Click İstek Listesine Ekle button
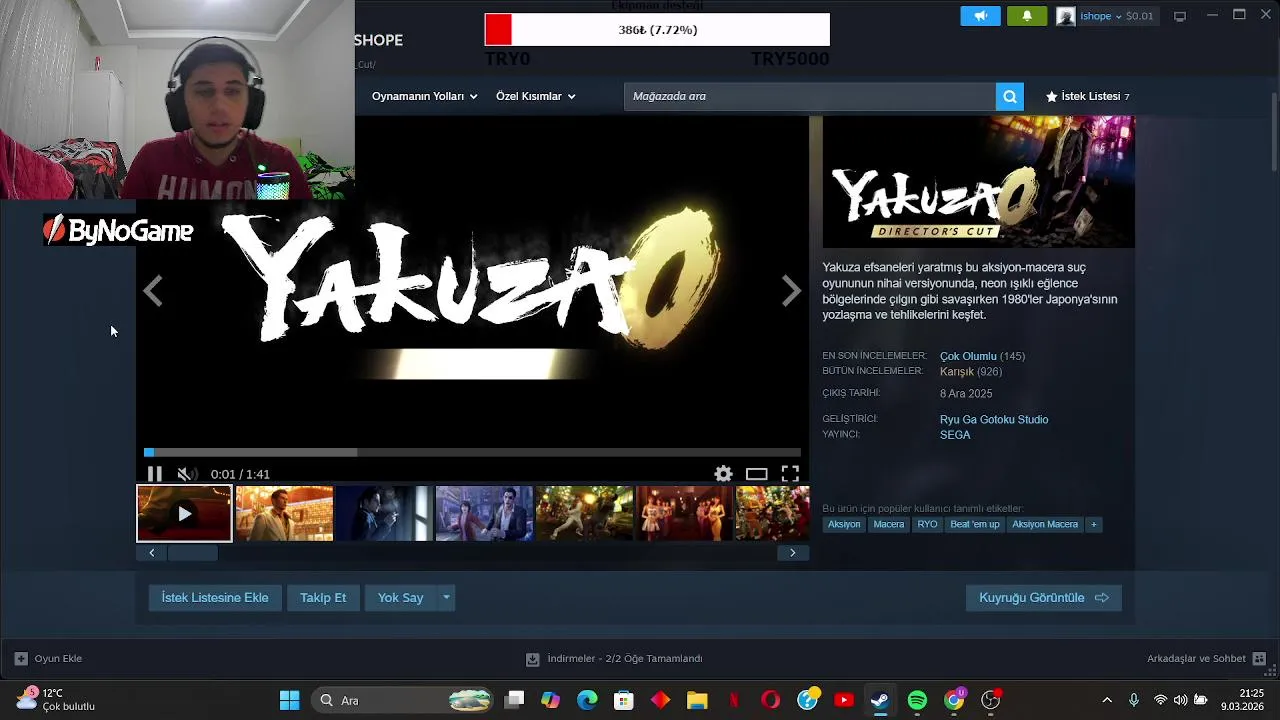 coord(215,597)
